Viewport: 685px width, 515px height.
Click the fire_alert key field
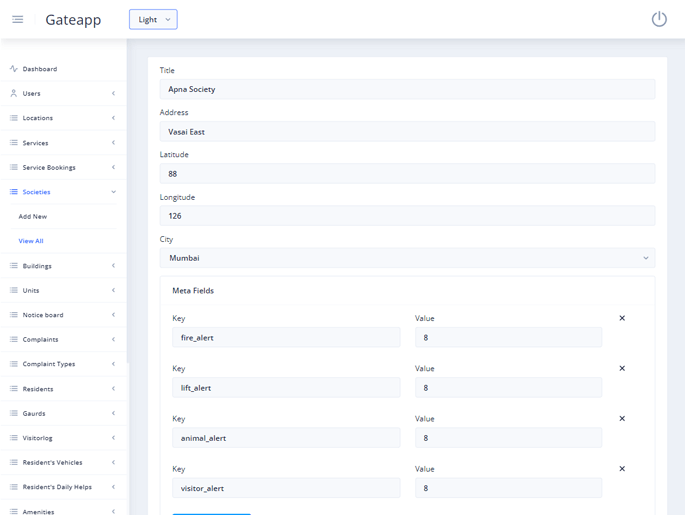(x=286, y=337)
